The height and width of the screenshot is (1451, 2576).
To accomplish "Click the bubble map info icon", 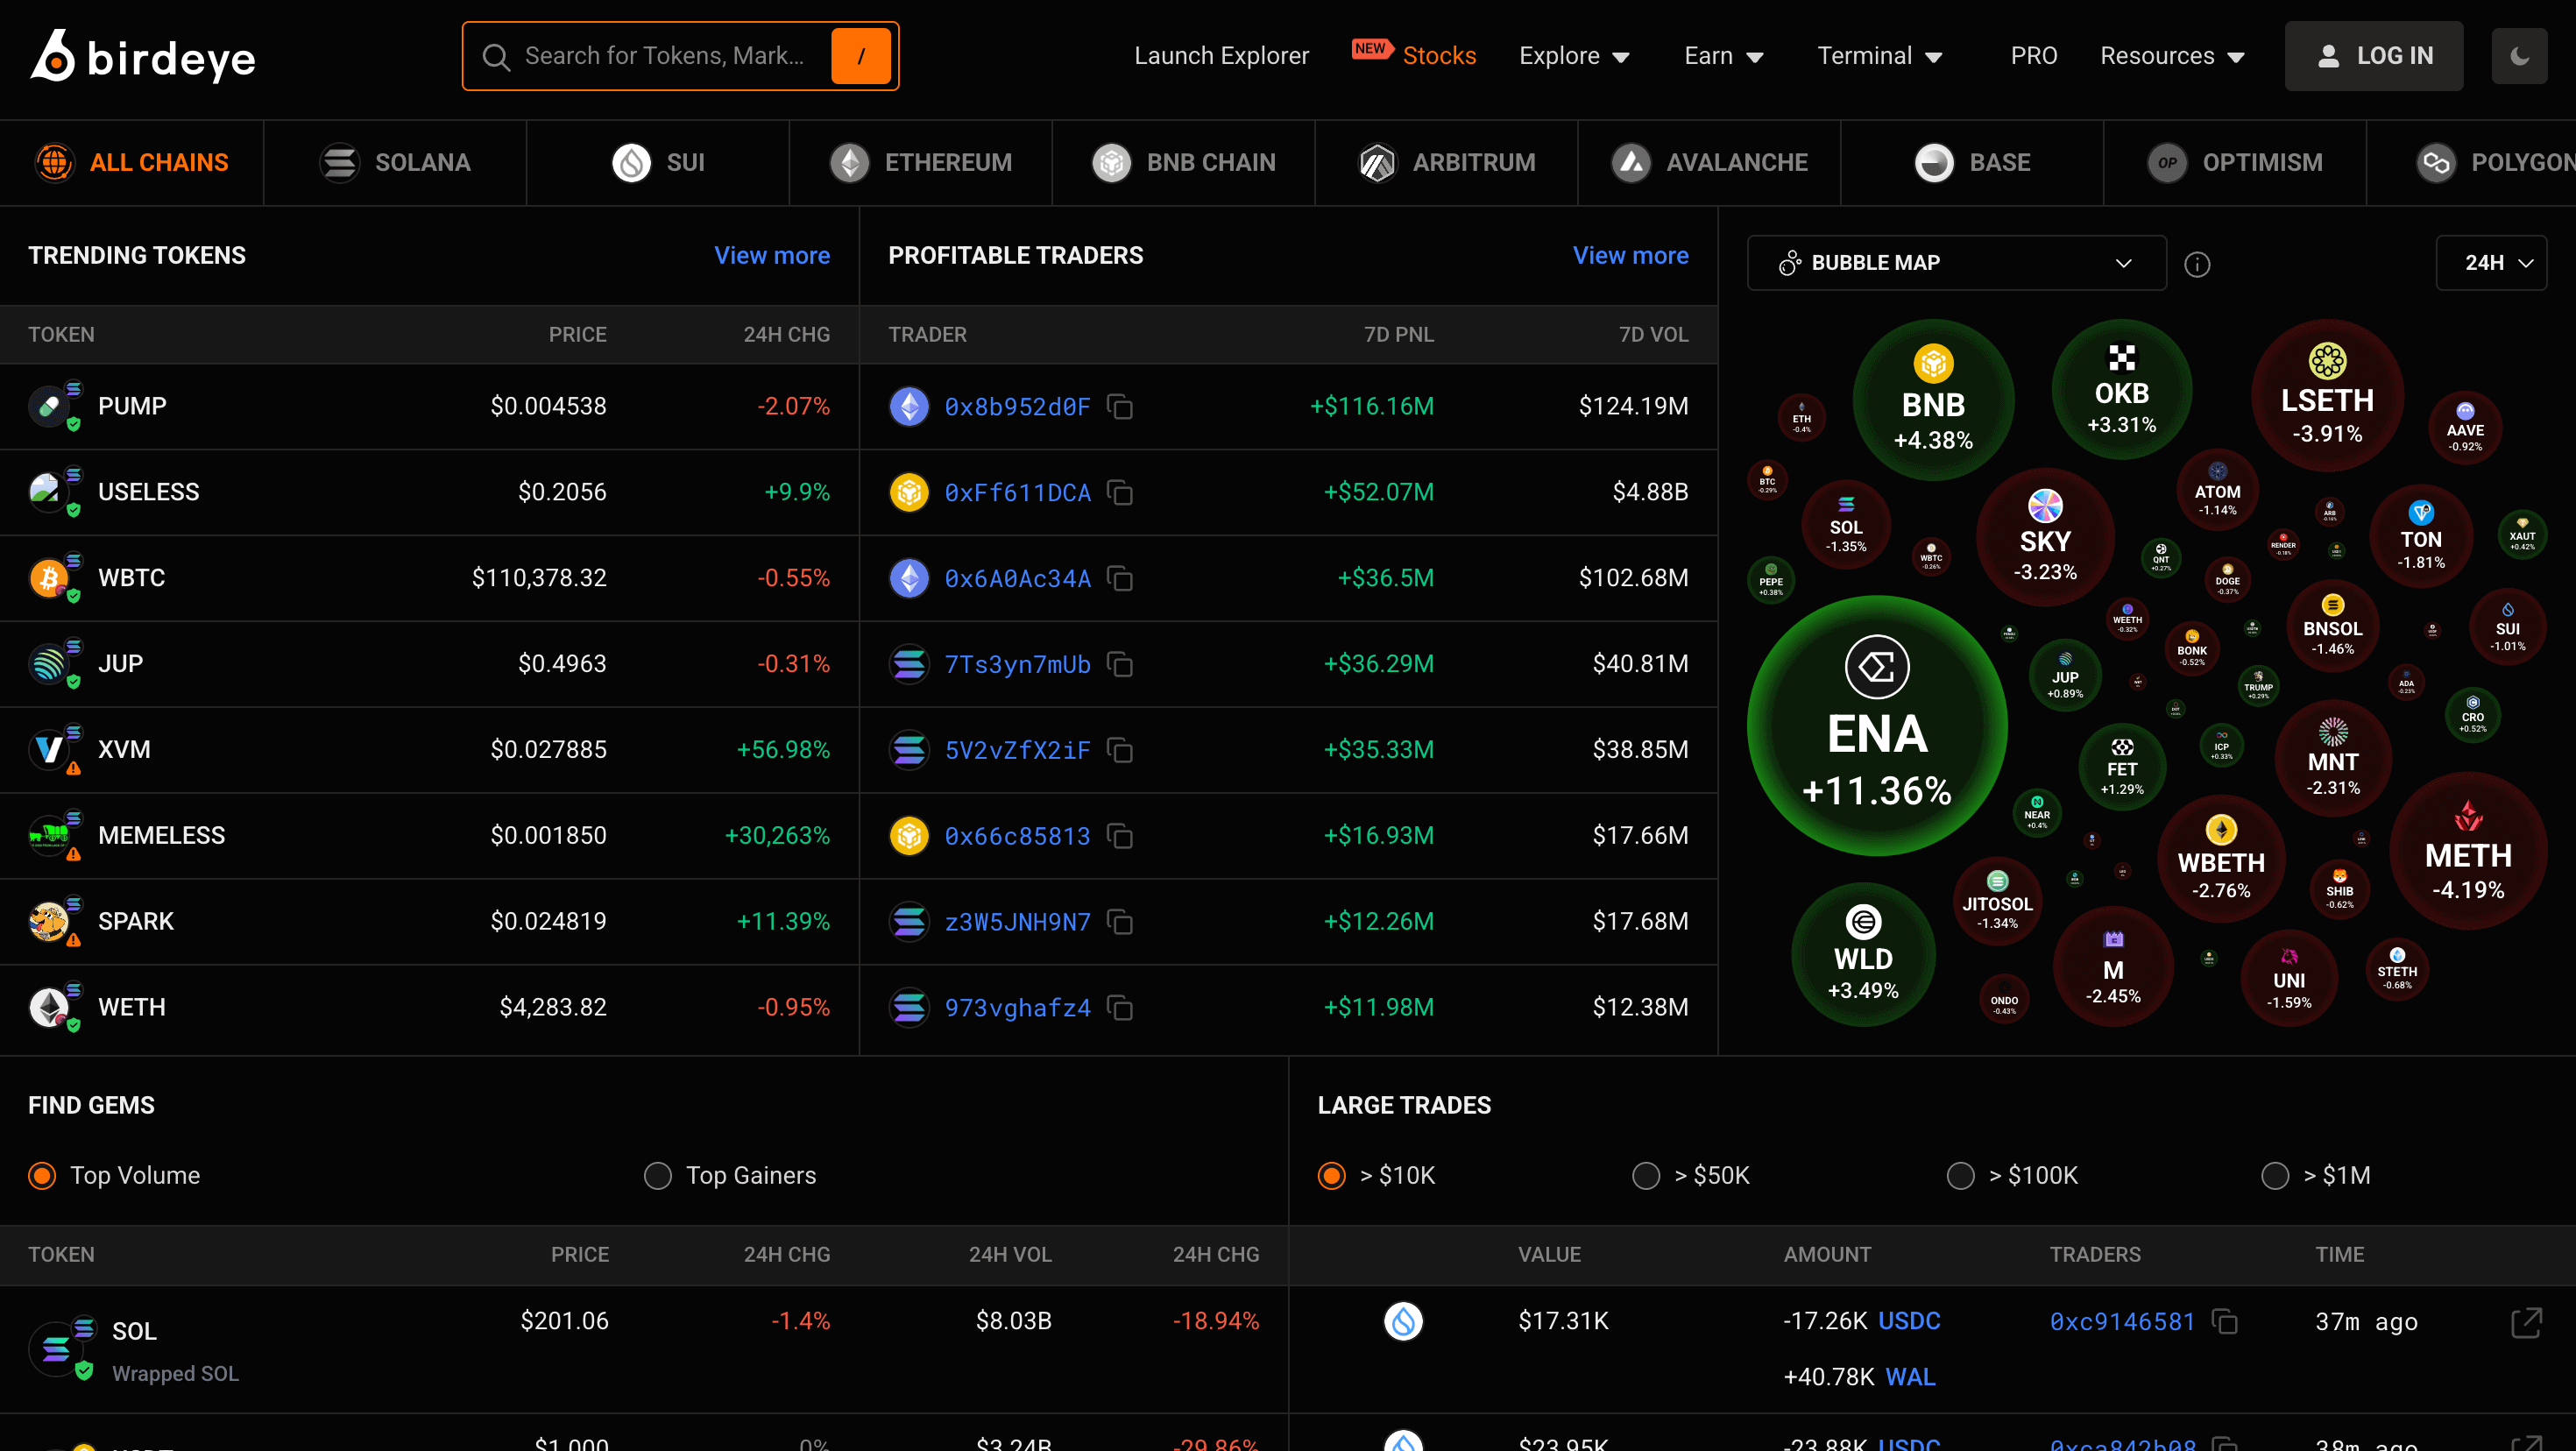I will pos(2197,264).
